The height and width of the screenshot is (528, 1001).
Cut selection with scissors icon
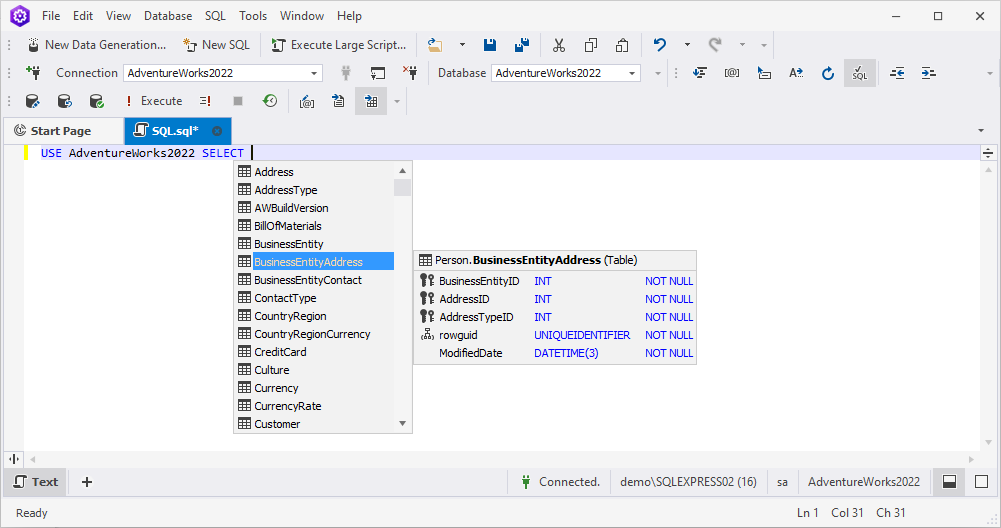559,45
